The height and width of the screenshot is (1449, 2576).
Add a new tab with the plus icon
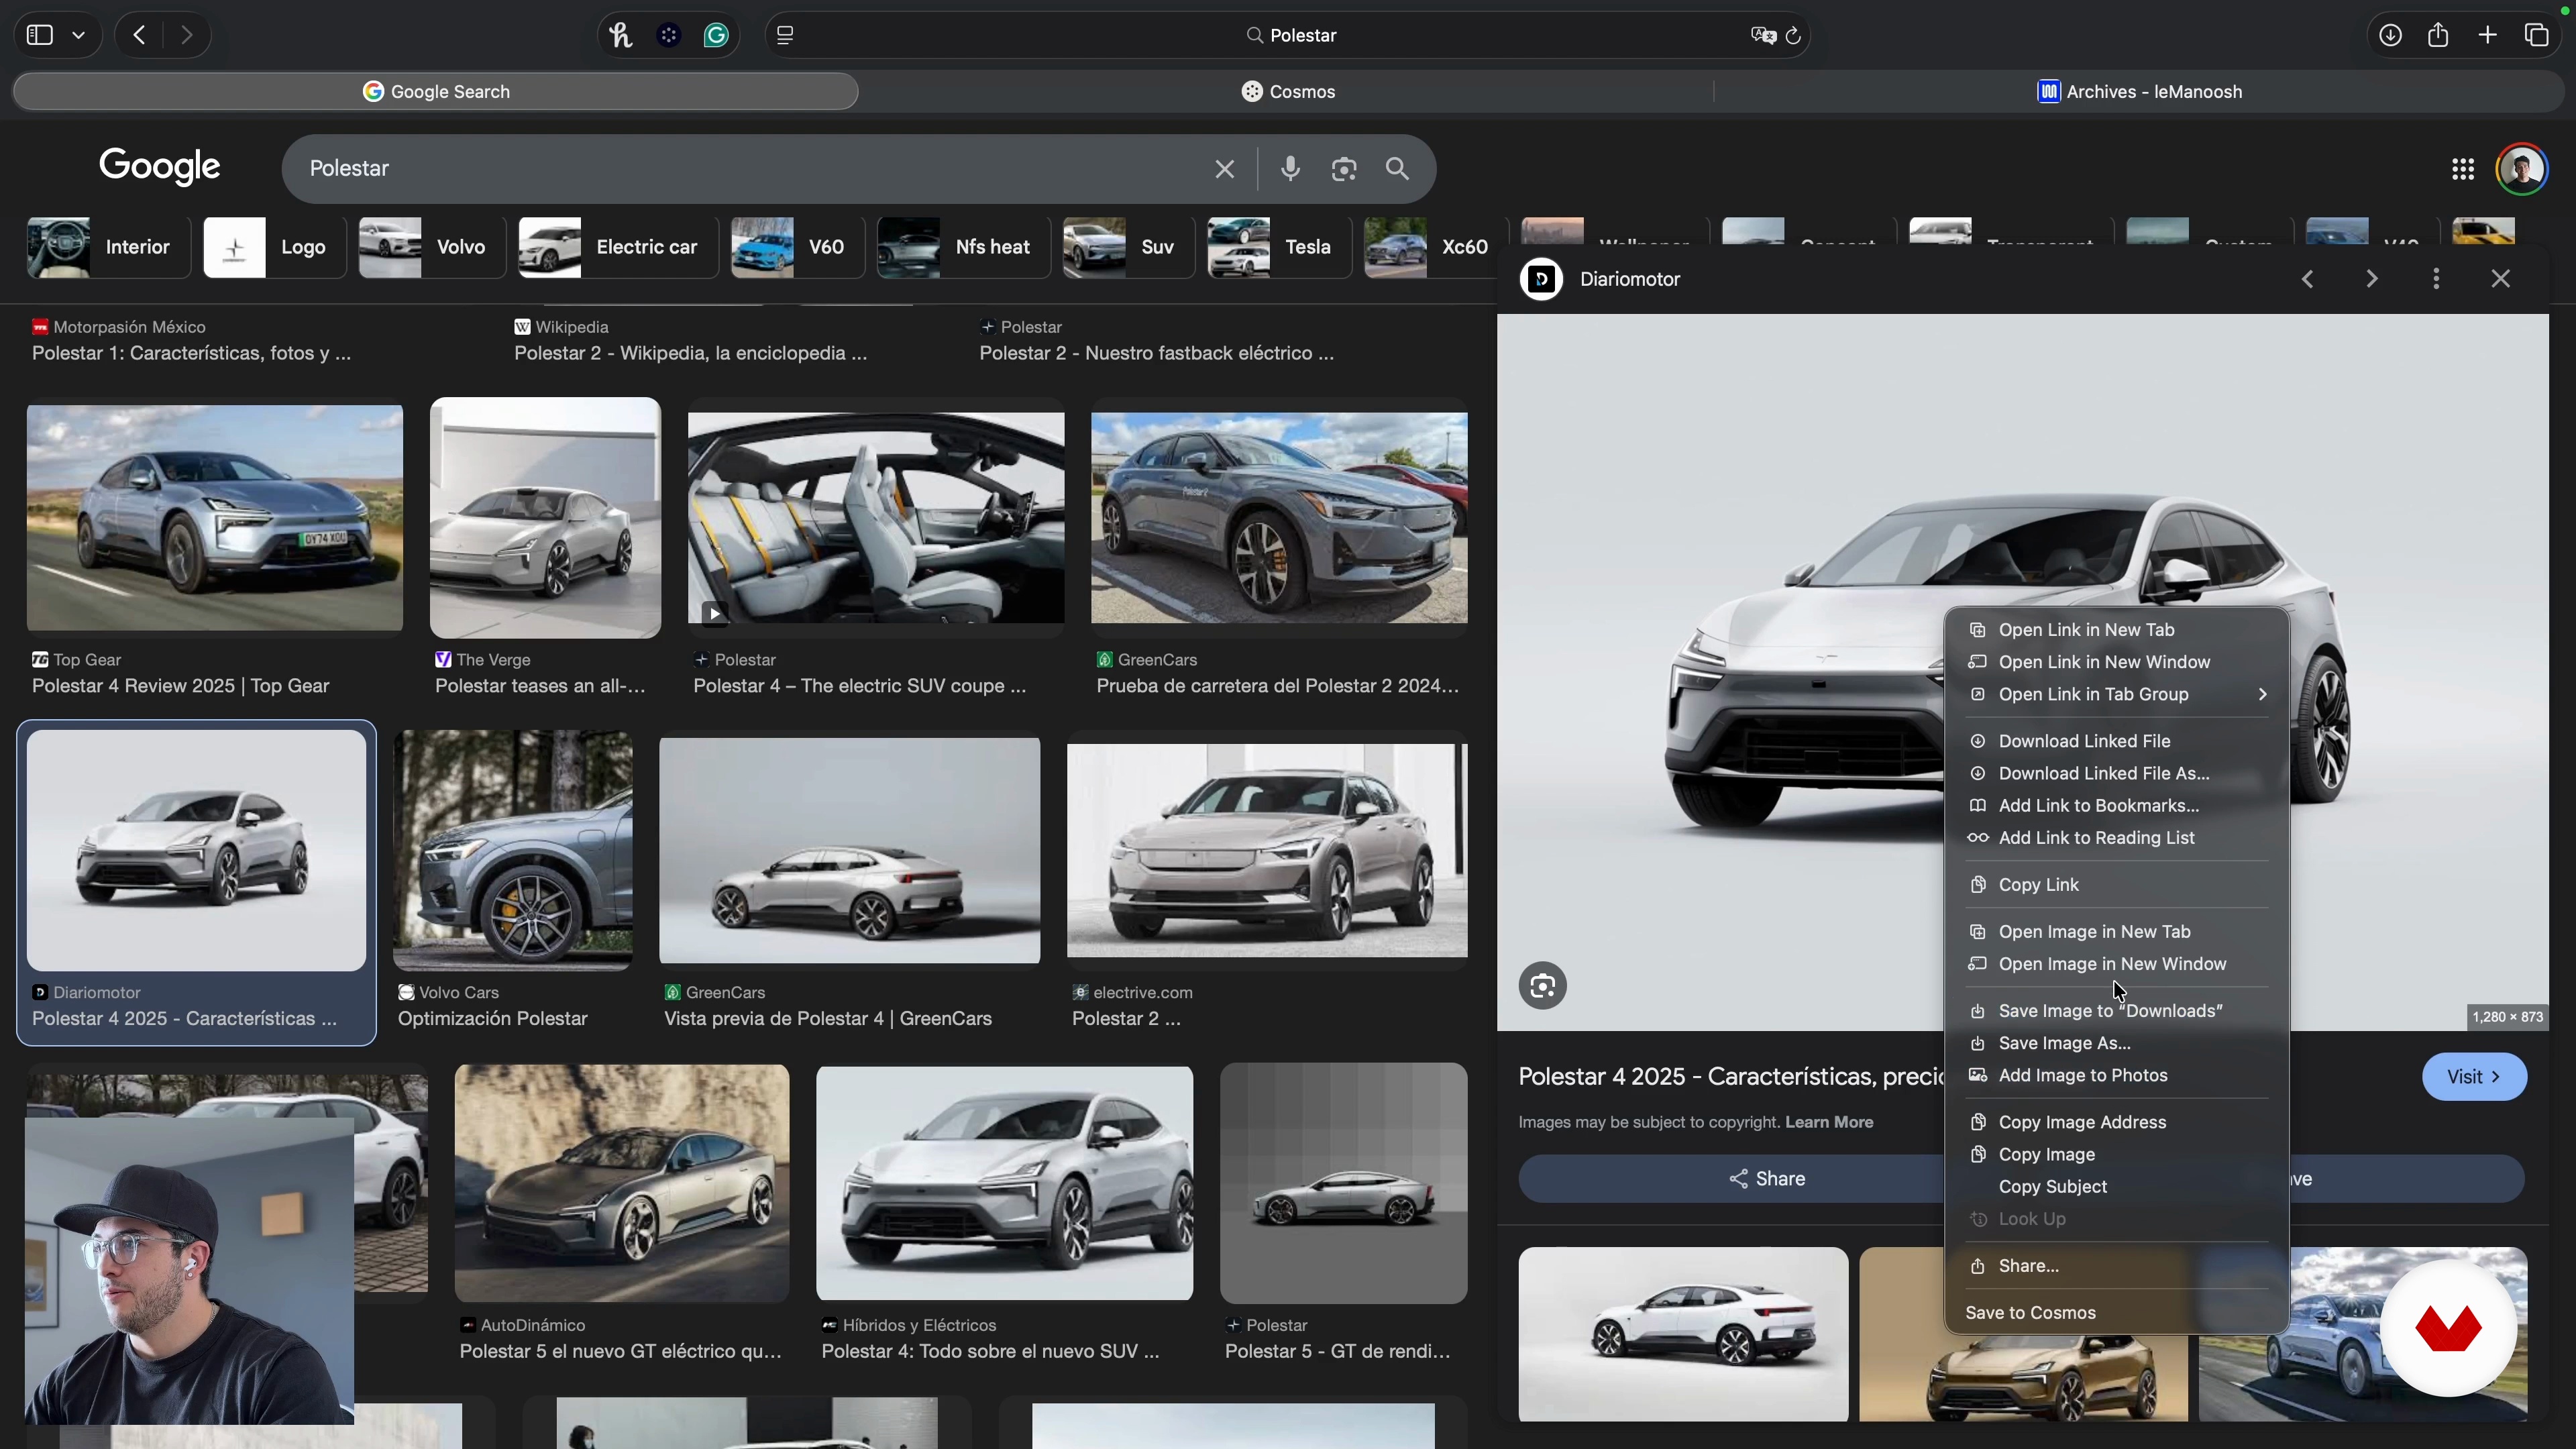click(2488, 36)
